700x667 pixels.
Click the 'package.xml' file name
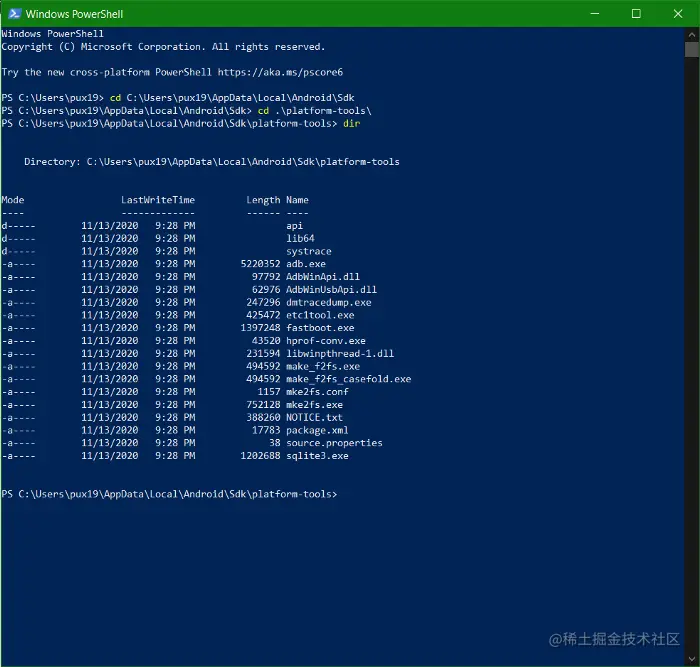pyautogui.click(x=317, y=430)
